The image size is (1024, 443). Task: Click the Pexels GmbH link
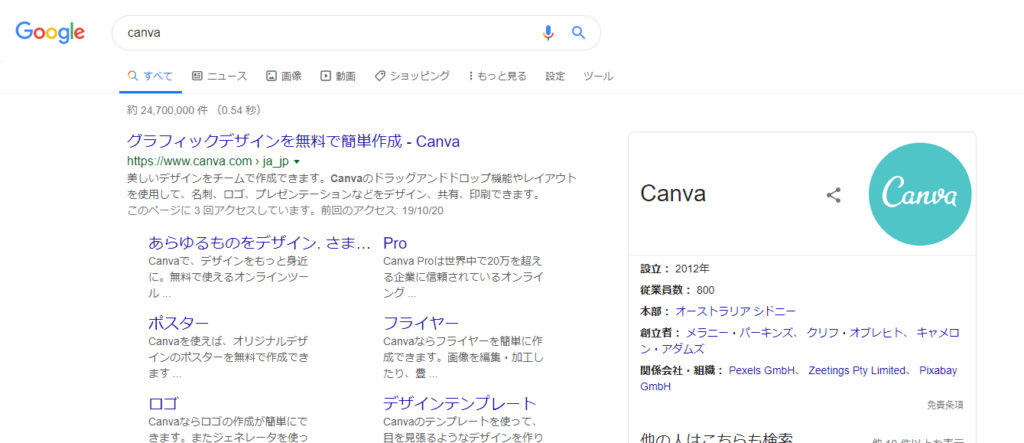pos(762,370)
